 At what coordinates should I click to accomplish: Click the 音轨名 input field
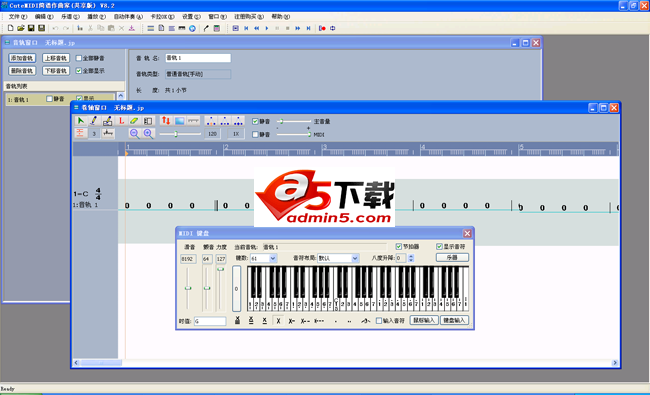point(198,58)
